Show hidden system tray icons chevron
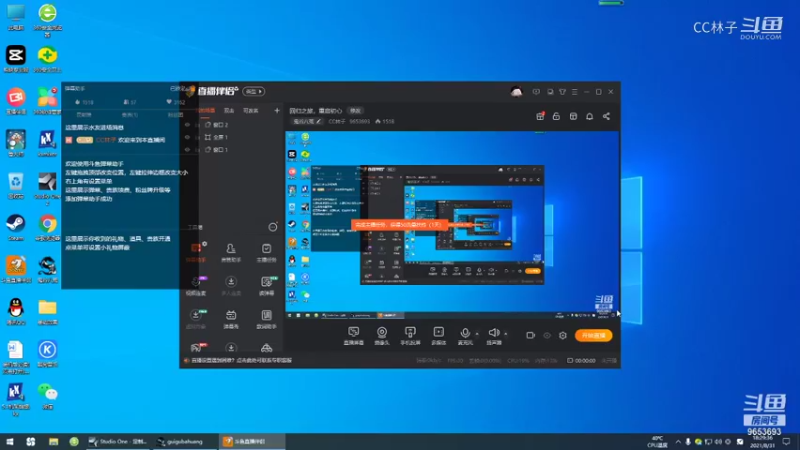This screenshot has height=450, width=800. coord(678,442)
